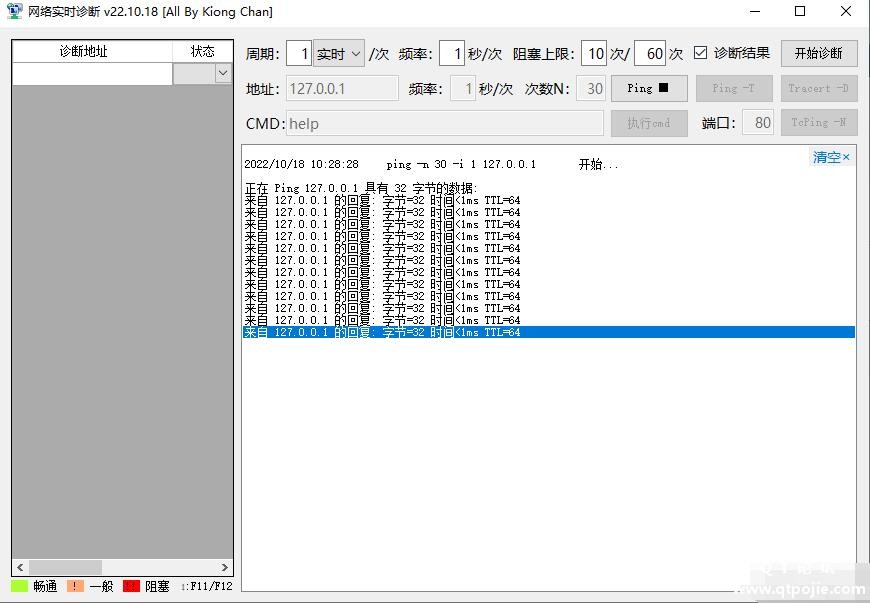Click the CMD help input field
This screenshot has width=870, height=603.
tap(445, 123)
